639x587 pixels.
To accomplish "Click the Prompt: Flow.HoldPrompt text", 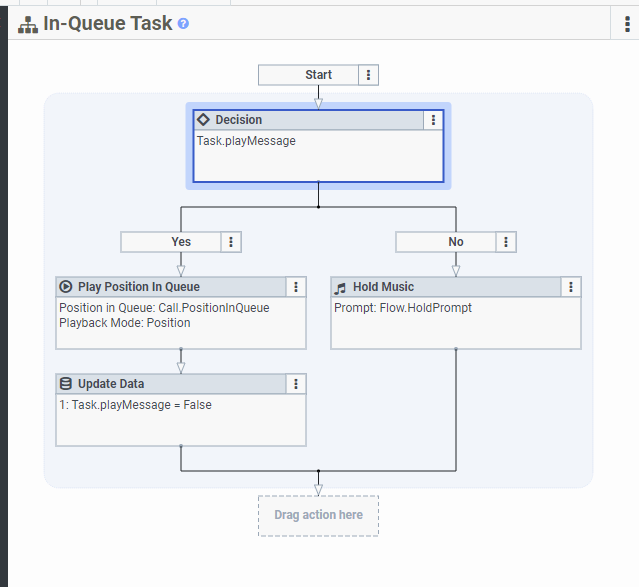I will (403, 308).
